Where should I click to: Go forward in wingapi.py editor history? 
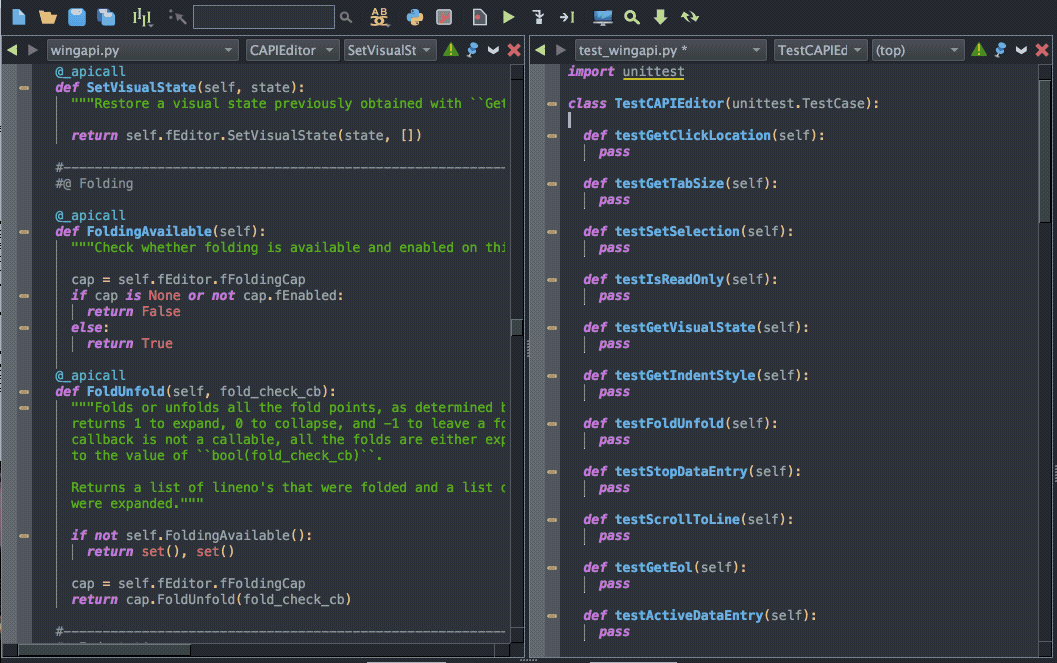(x=32, y=50)
